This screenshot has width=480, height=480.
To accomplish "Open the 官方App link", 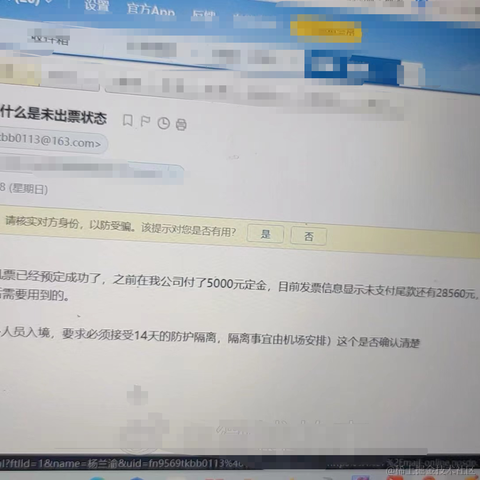I will 151,9.
